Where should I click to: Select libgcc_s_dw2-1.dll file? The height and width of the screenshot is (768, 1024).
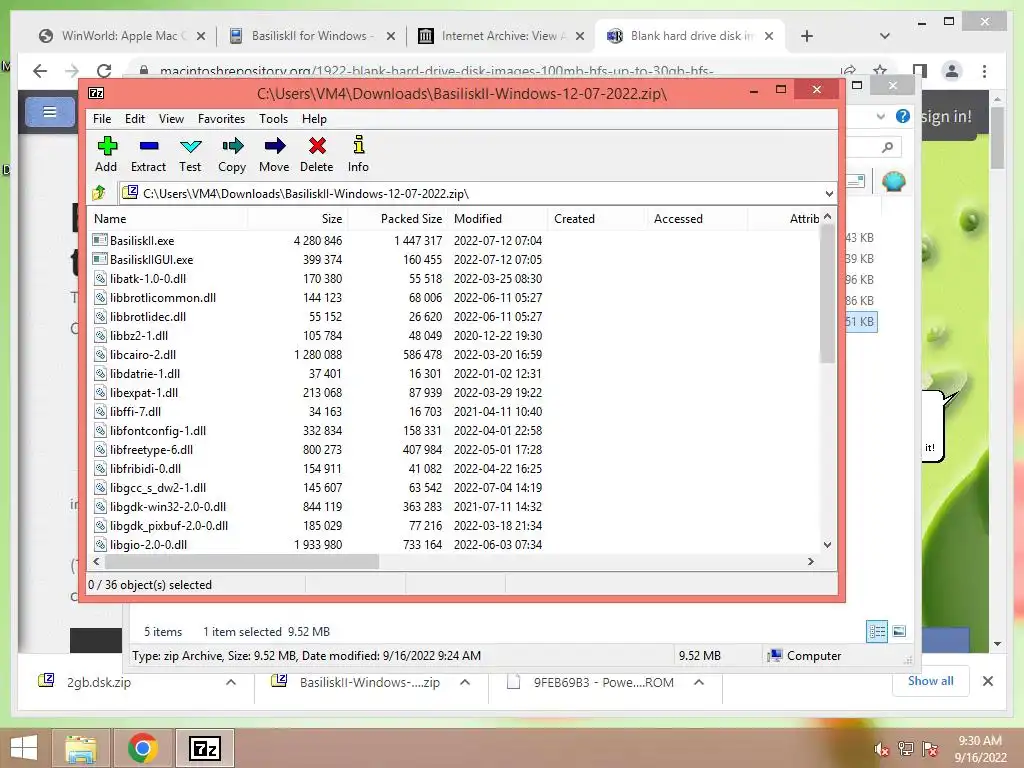coord(157,487)
